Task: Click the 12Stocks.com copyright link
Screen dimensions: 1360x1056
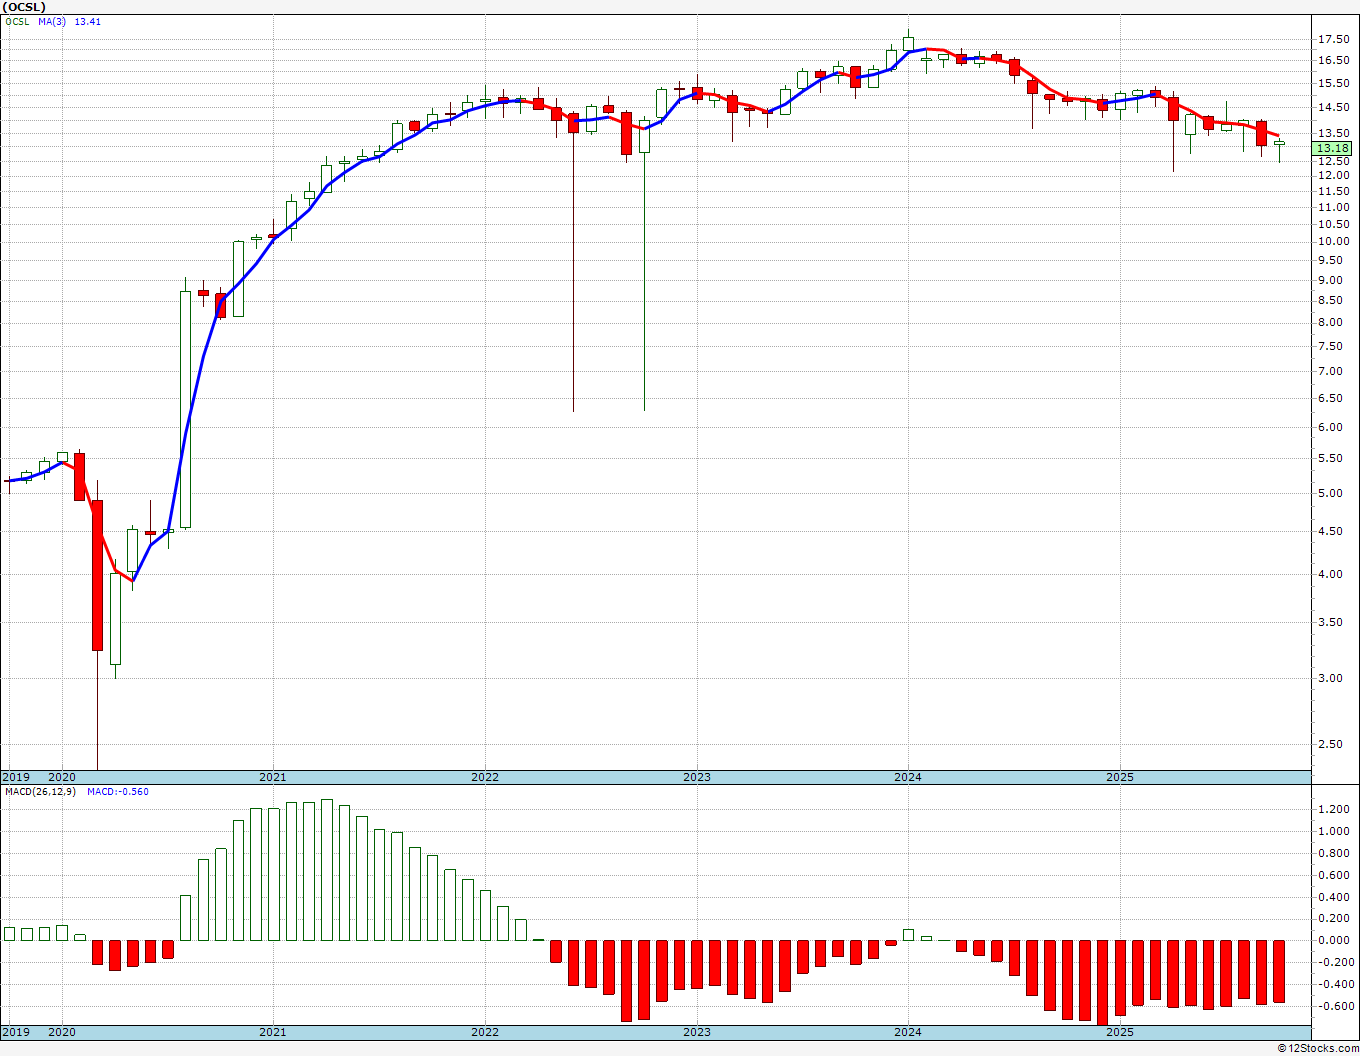Action: click(1320, 1048)
